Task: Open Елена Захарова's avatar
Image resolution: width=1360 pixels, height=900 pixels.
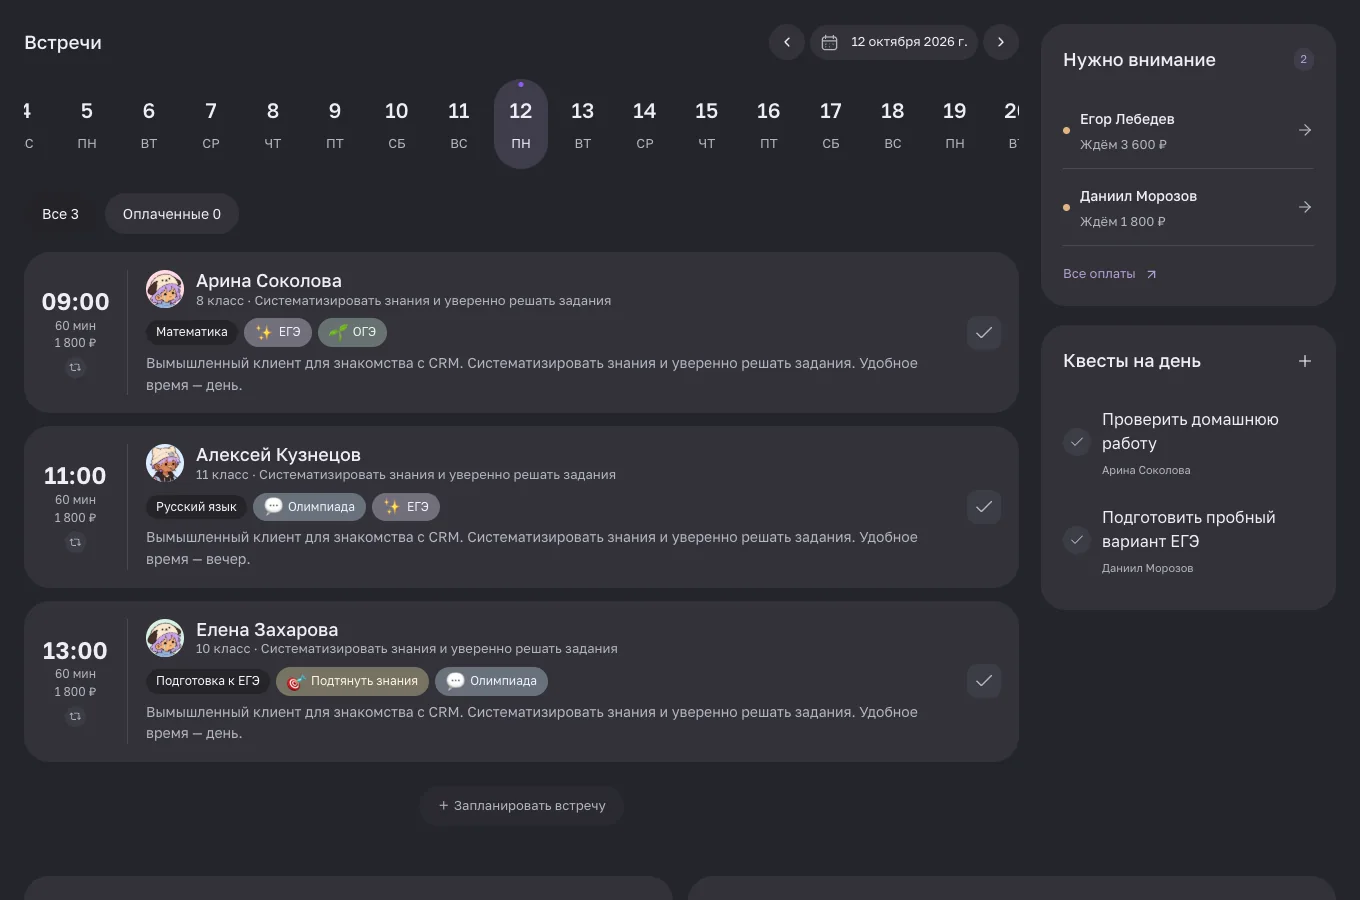Action: pyautogui.click(x=165, y=638)
